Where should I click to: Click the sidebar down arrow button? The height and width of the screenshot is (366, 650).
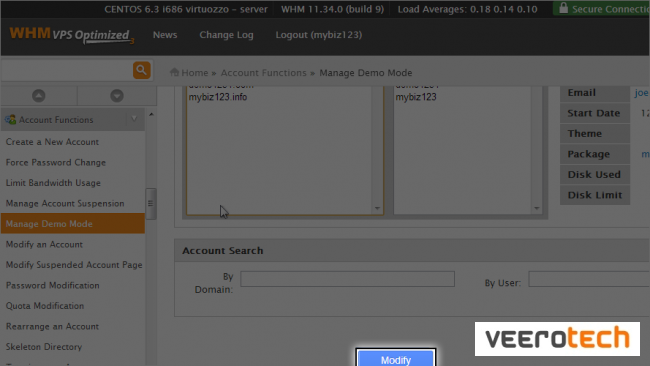[x=117, y=96]
